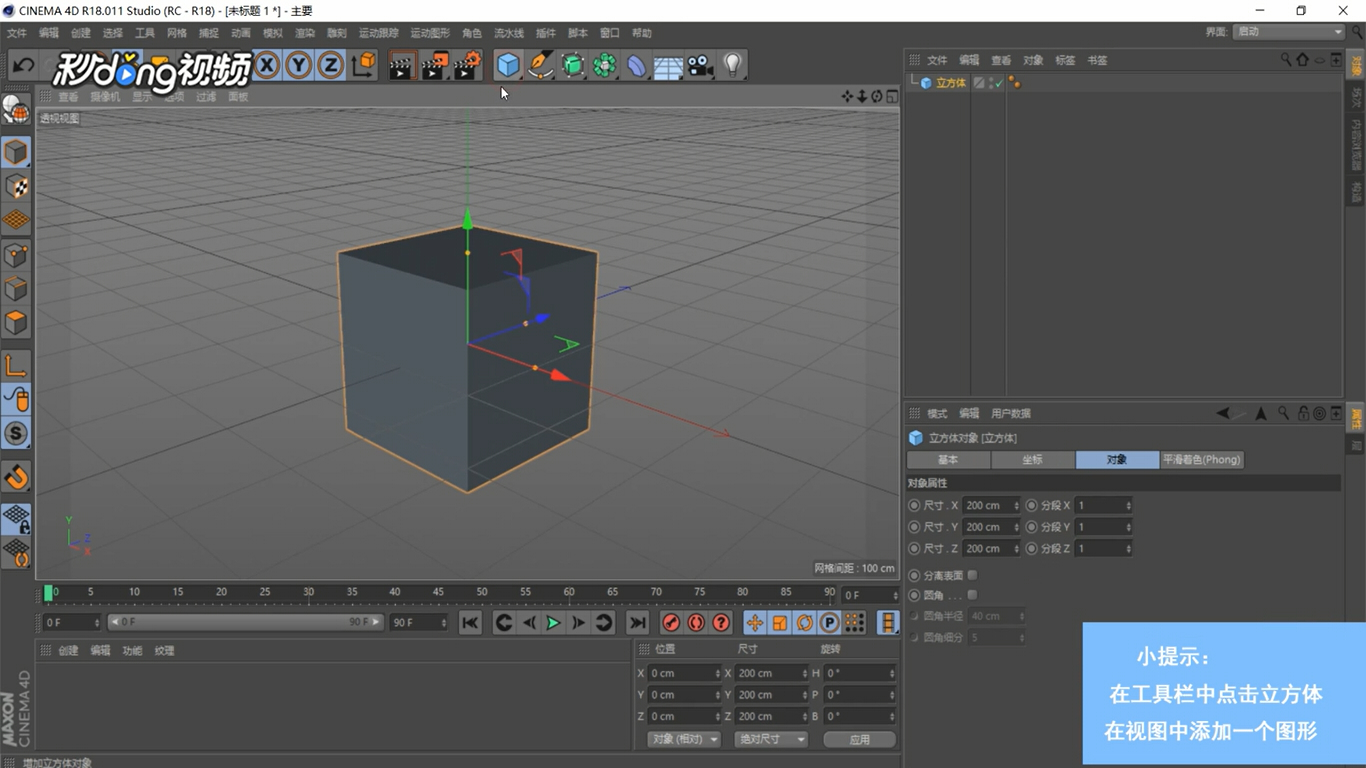Click the Undo arrow icon
The width and height of the screenshot is (1366, 768).
tap(24, 66)
